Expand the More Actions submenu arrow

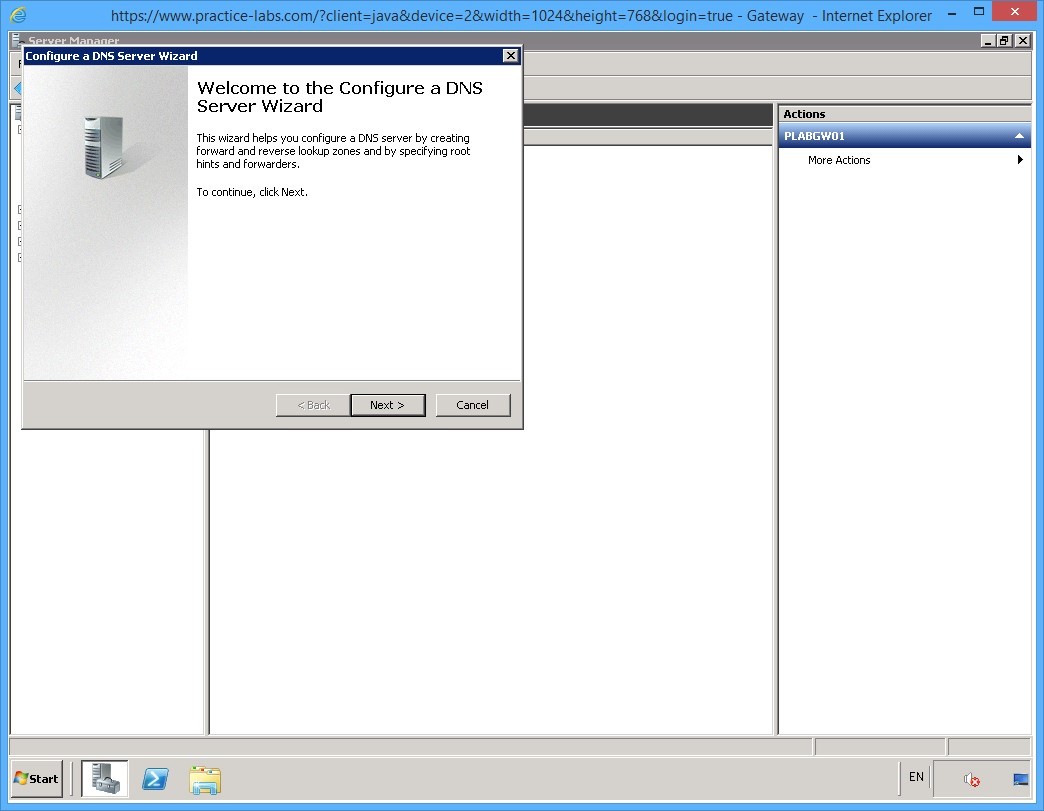(x=1020, y=160)
